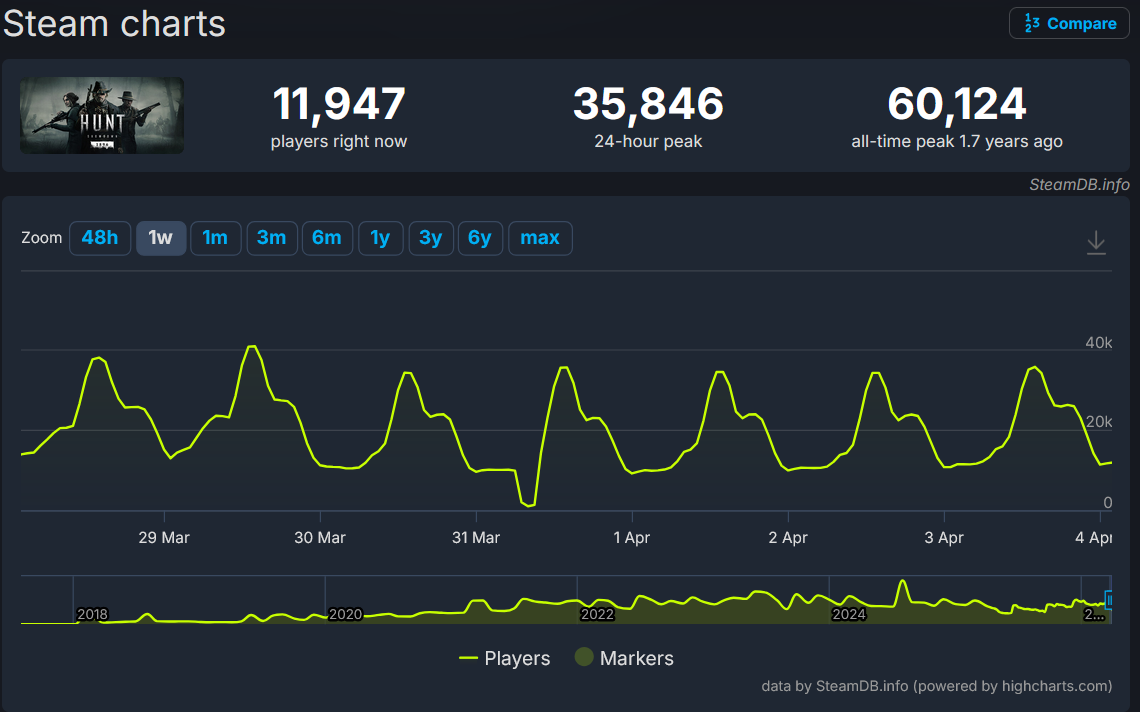
Task: Click the player-count dip on 31 Mar
Action: [x=529, y=505]
